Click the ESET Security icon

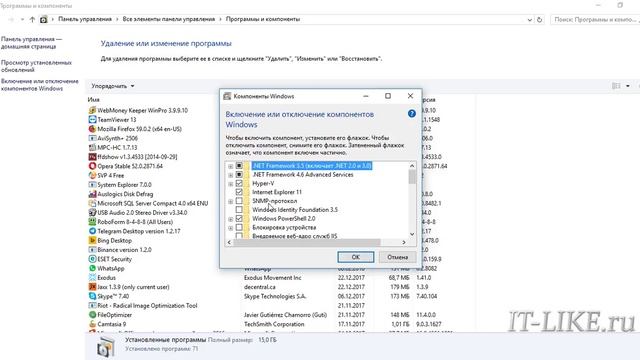pos(92,259)
